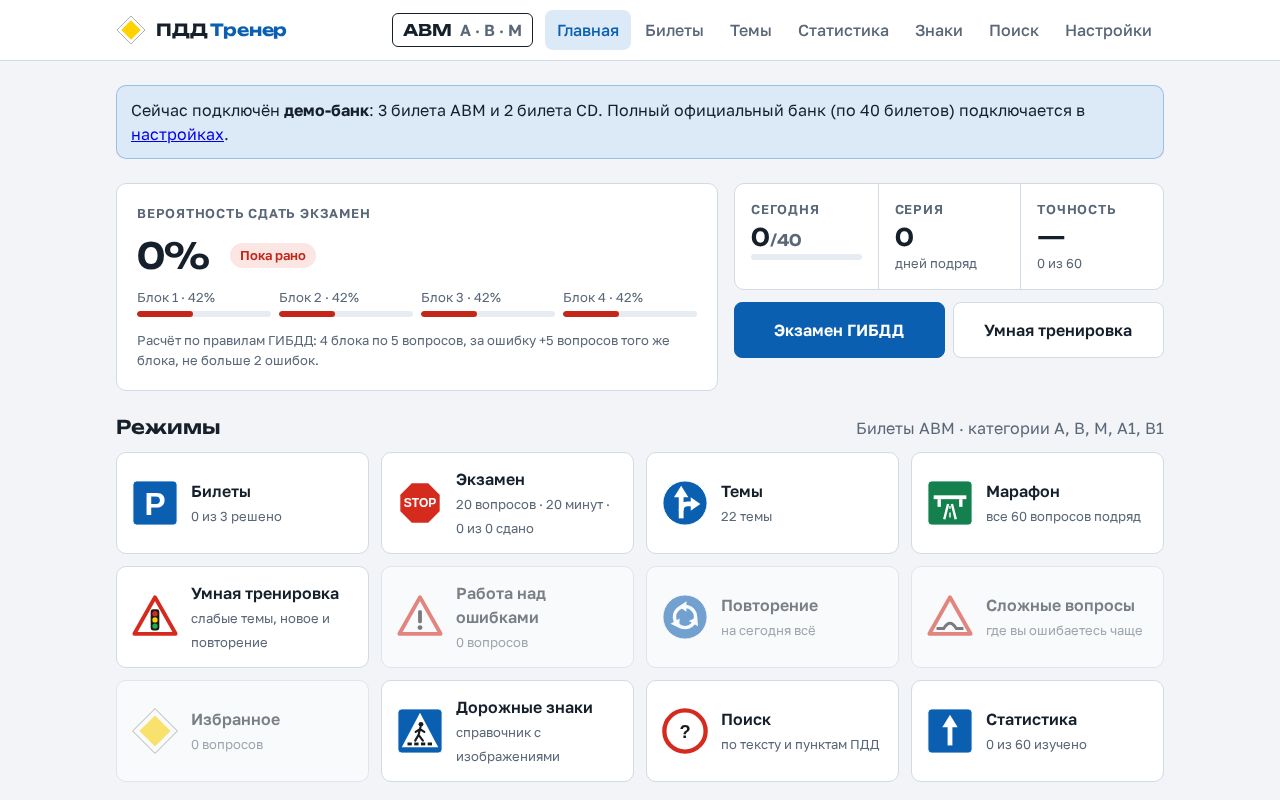Select the Темы blue arrow sign icon
Image resolution: width=1280 pixels, height=800 pixels.
point(685,503)
